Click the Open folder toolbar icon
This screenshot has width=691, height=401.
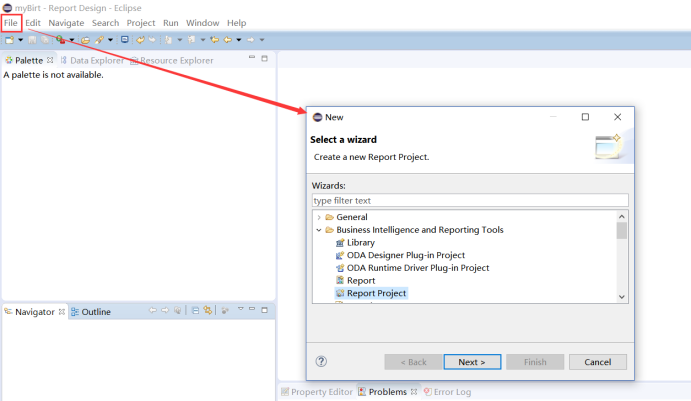point(85,40)
